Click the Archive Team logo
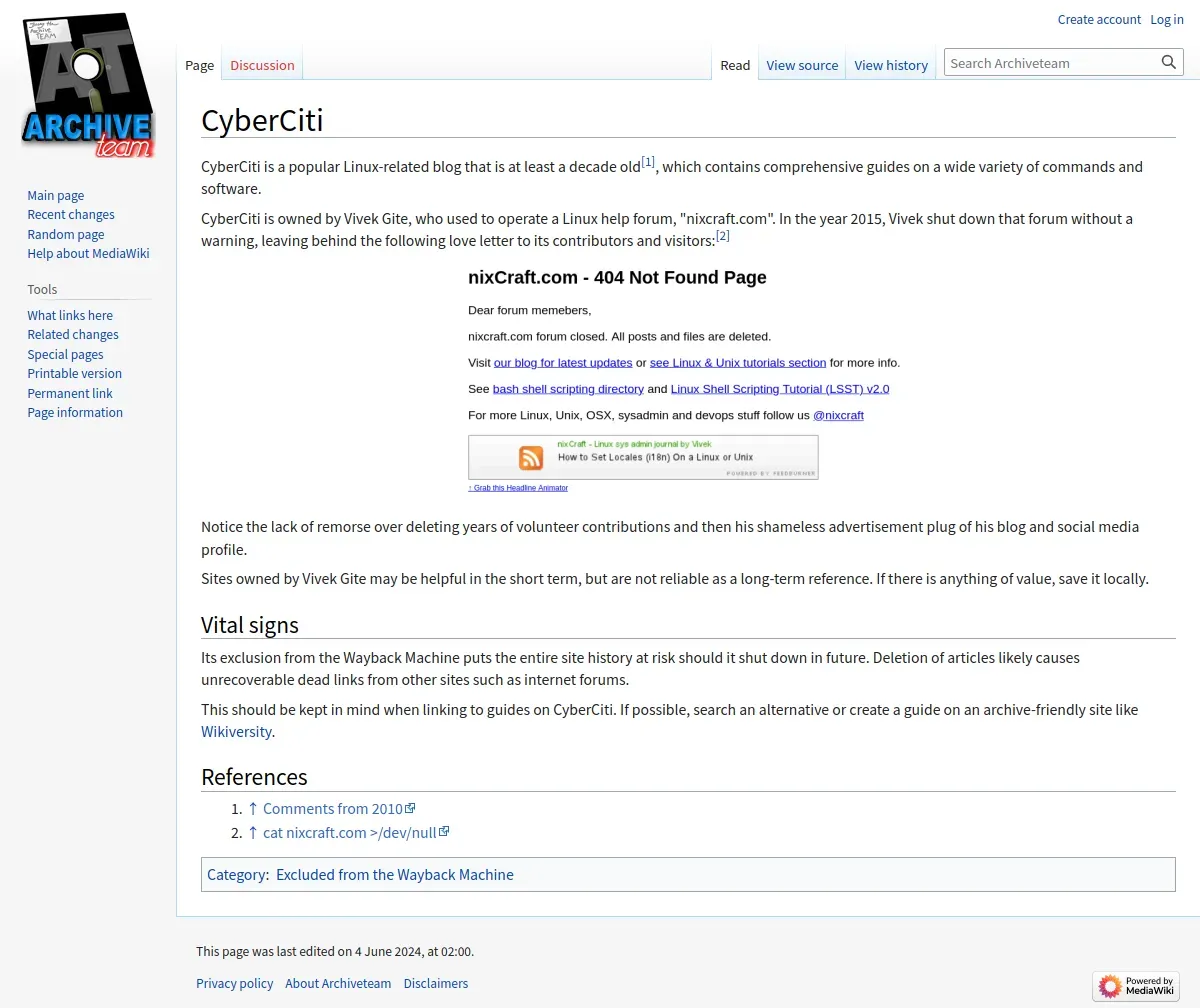The height and width of the screenshot is (1008, 1200). (88, 86)
